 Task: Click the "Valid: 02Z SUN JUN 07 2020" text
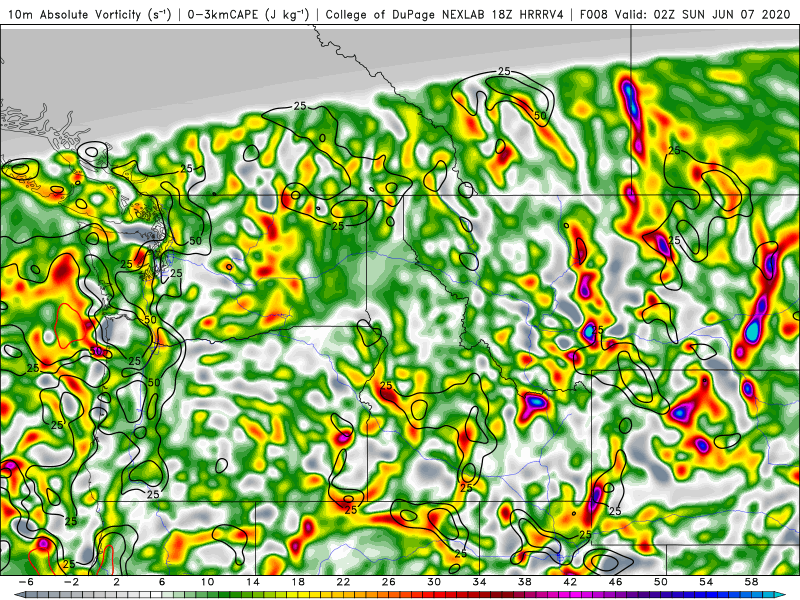click(702, 15)
